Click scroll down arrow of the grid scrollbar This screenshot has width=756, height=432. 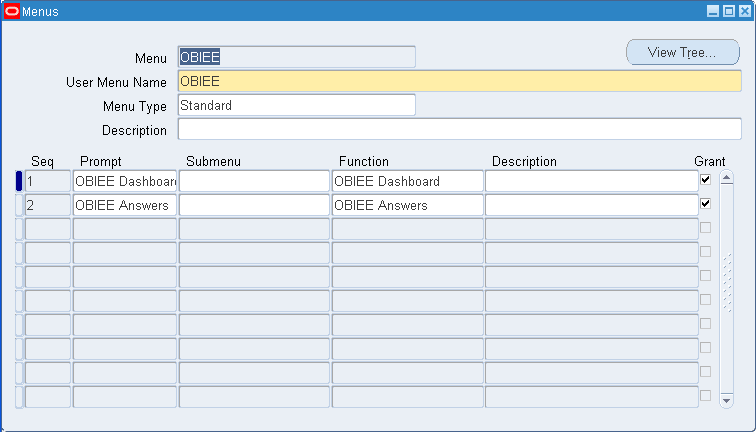click(x=727, y=400)
